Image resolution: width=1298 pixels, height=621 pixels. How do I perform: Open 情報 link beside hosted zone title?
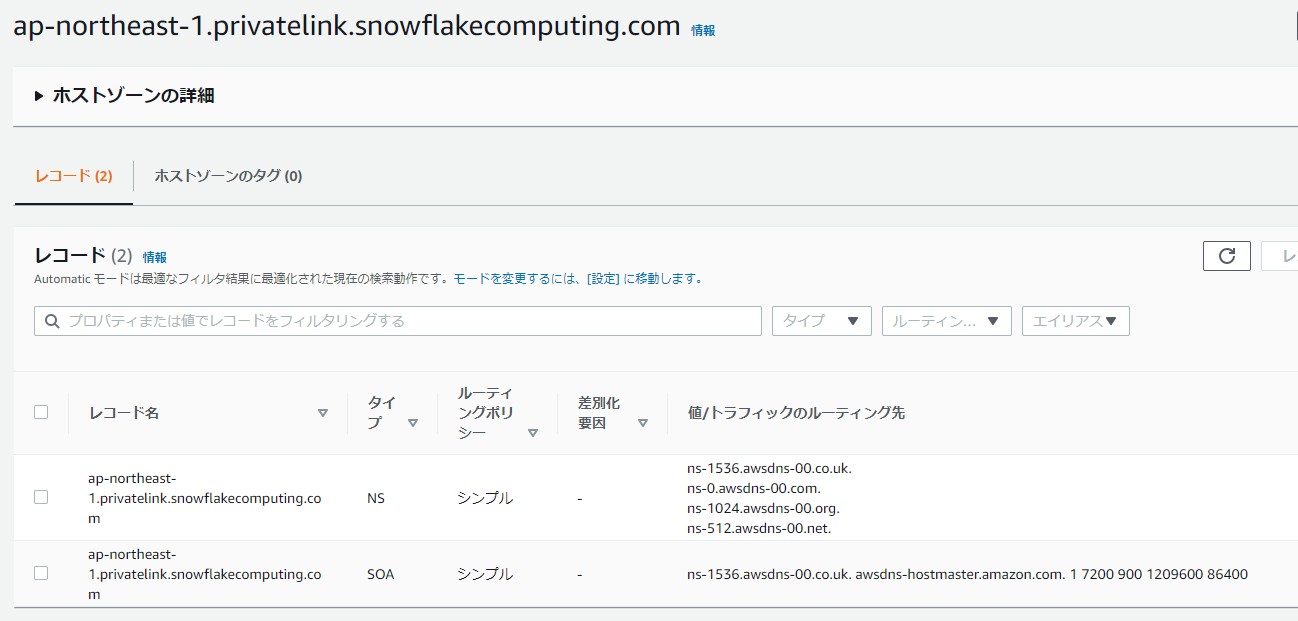[x=703, y=30]
